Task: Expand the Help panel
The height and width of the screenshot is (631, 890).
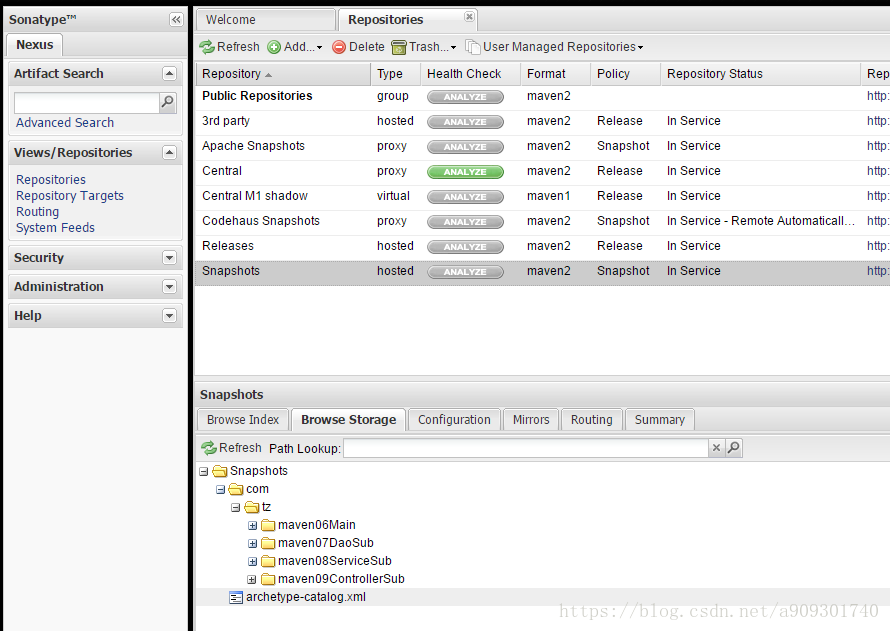Action: pos(169,316)
